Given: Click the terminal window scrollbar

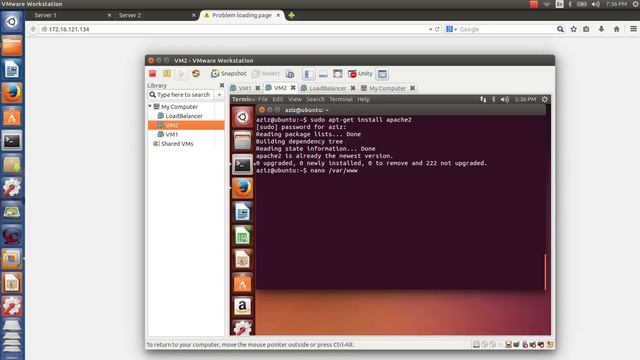Looking at the screenshot, I should [545, 272].
